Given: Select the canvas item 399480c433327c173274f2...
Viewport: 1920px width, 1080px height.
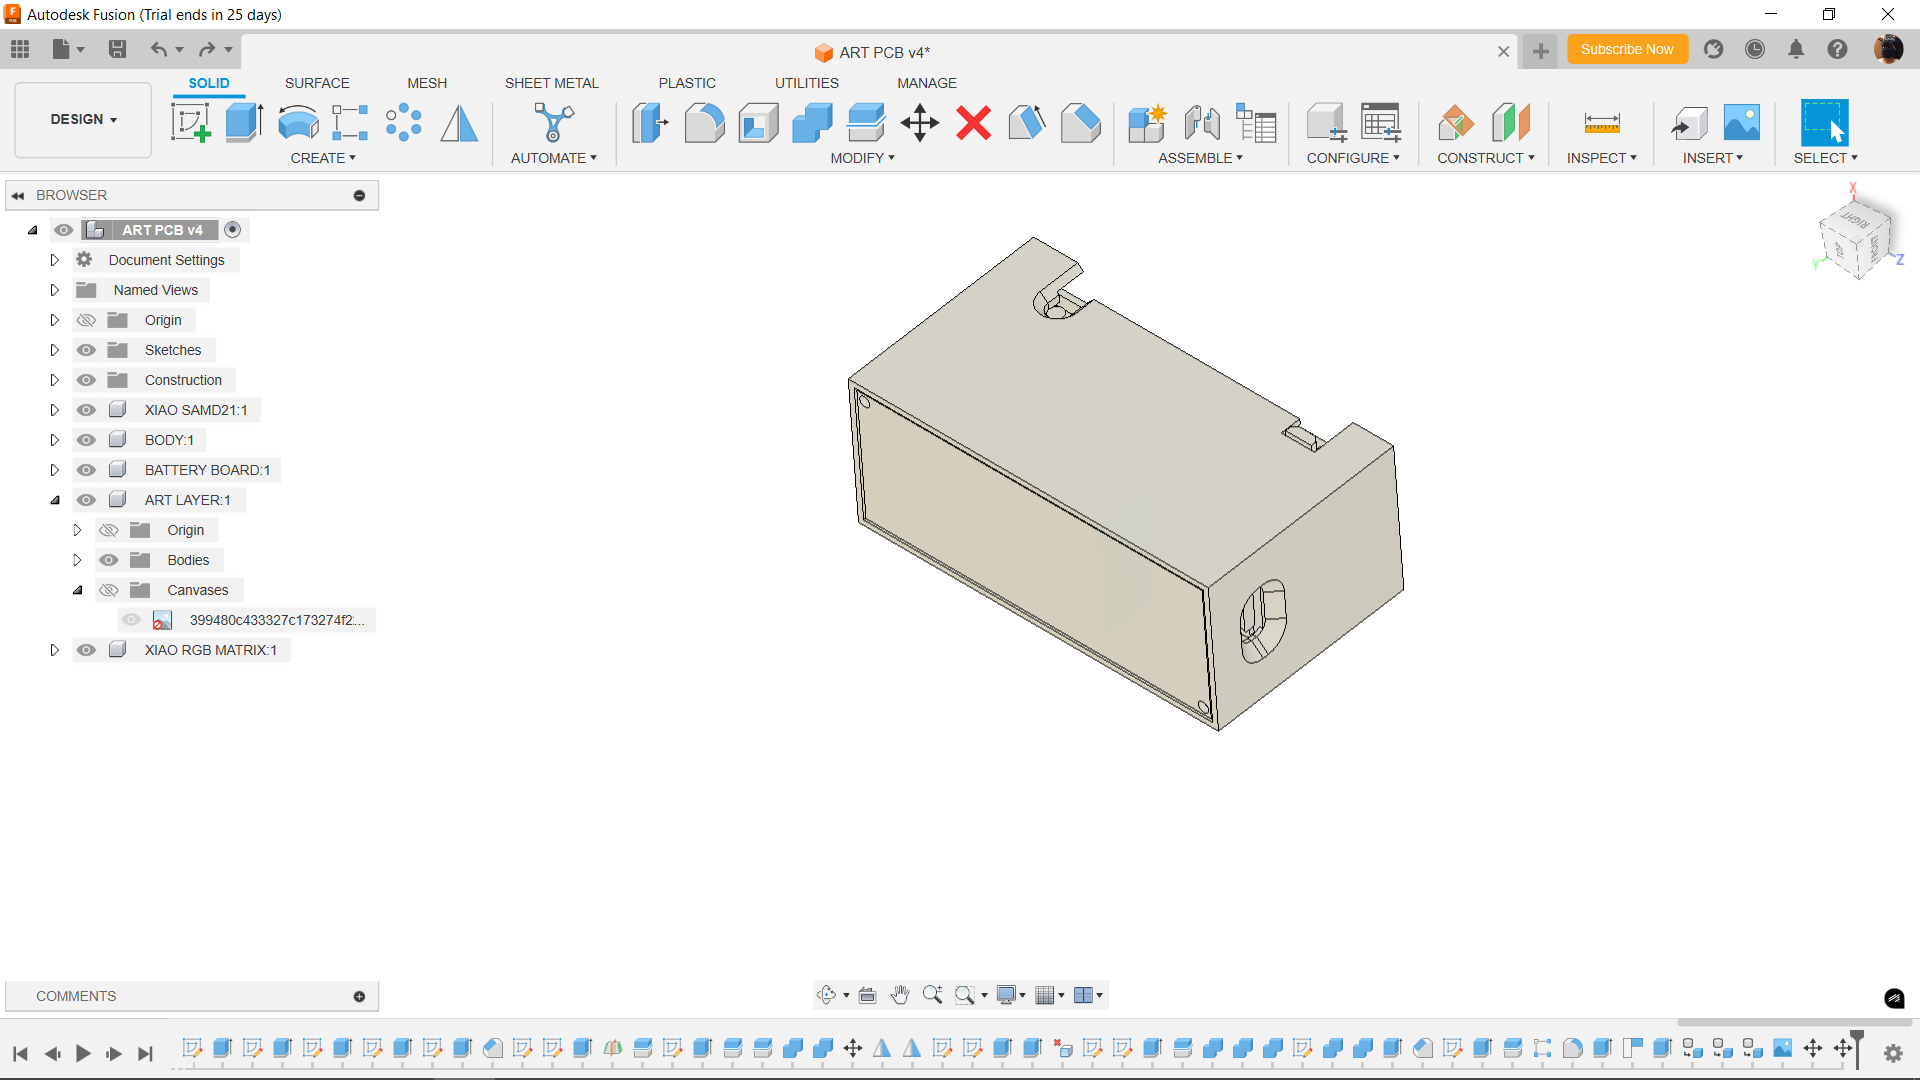Looking at the screenshot, I should pyautogui.click(x=276, y=620).
